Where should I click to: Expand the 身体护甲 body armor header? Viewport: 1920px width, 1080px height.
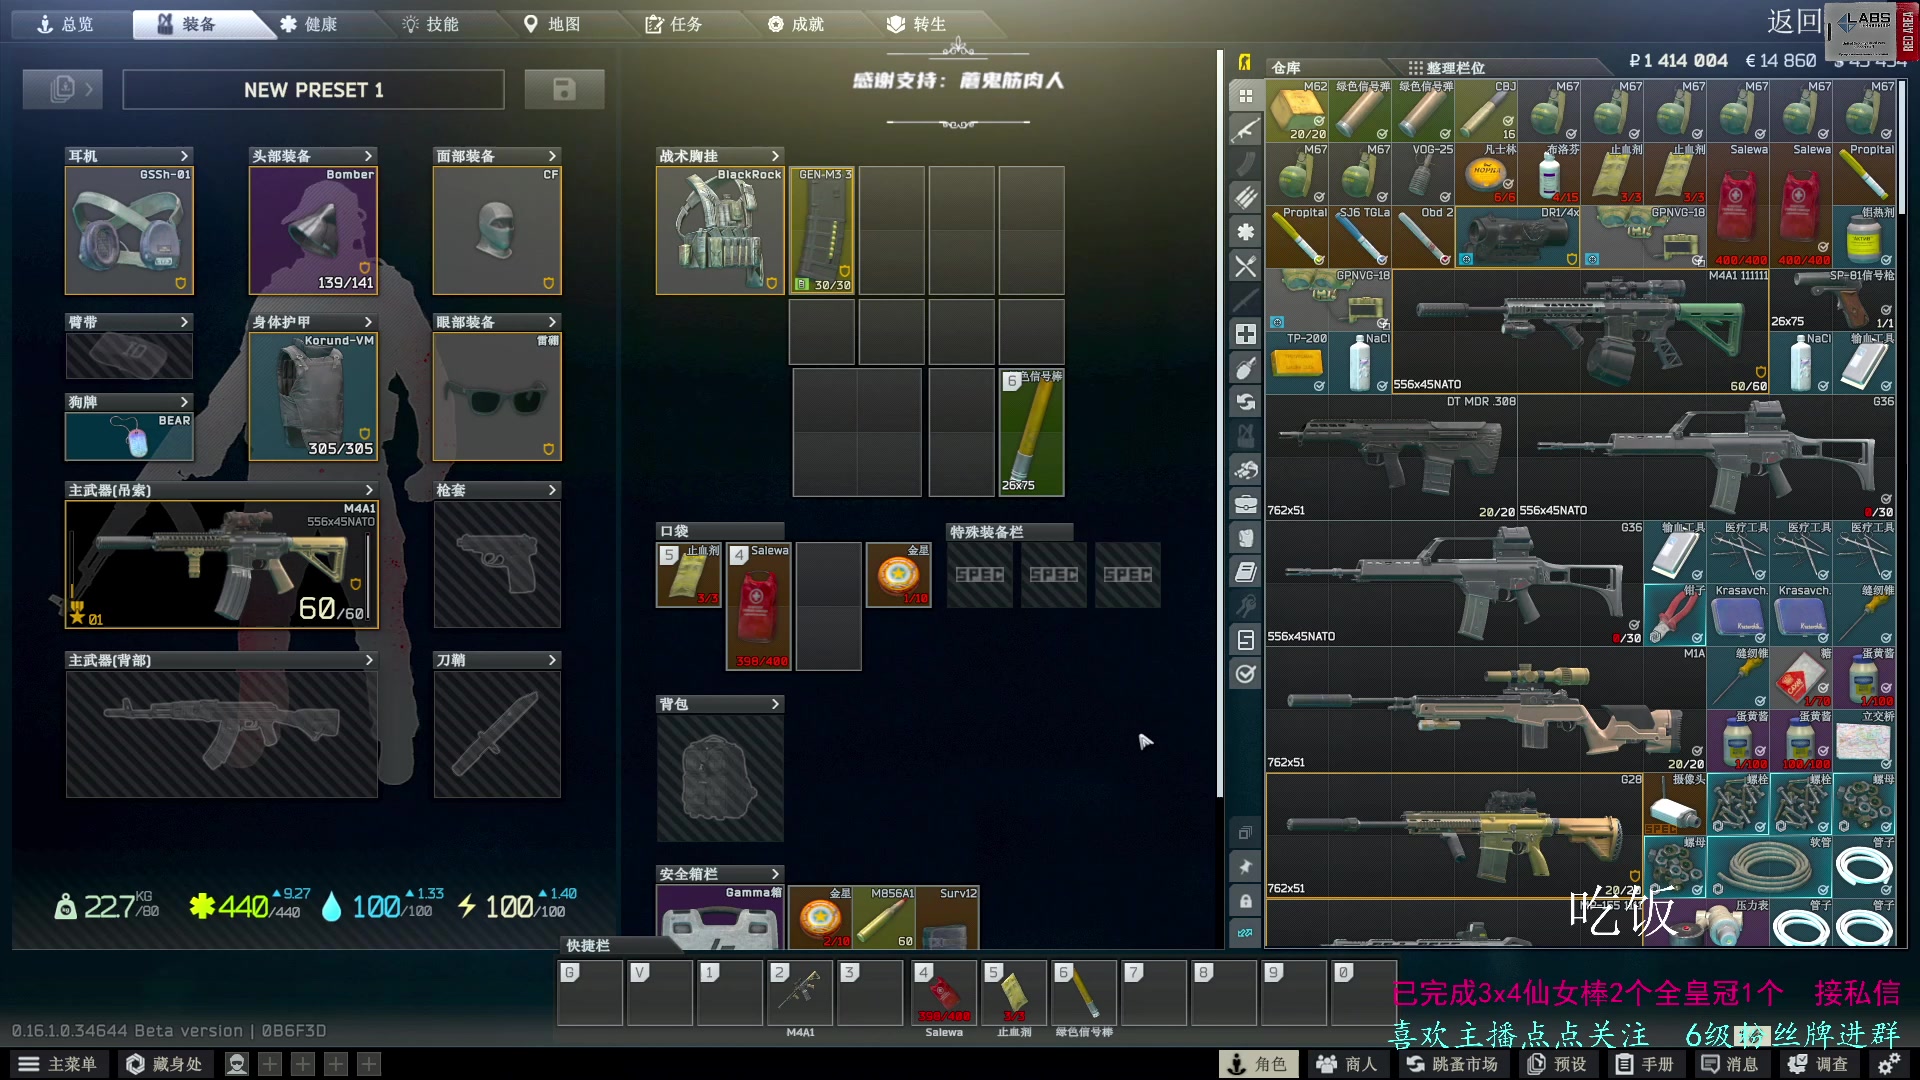[313, 322]
